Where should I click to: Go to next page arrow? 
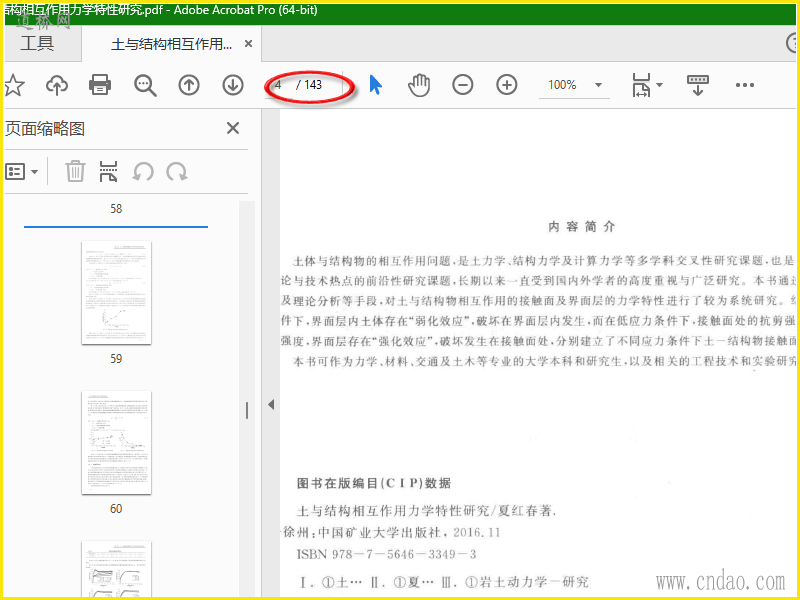click(x=233, y=85)
